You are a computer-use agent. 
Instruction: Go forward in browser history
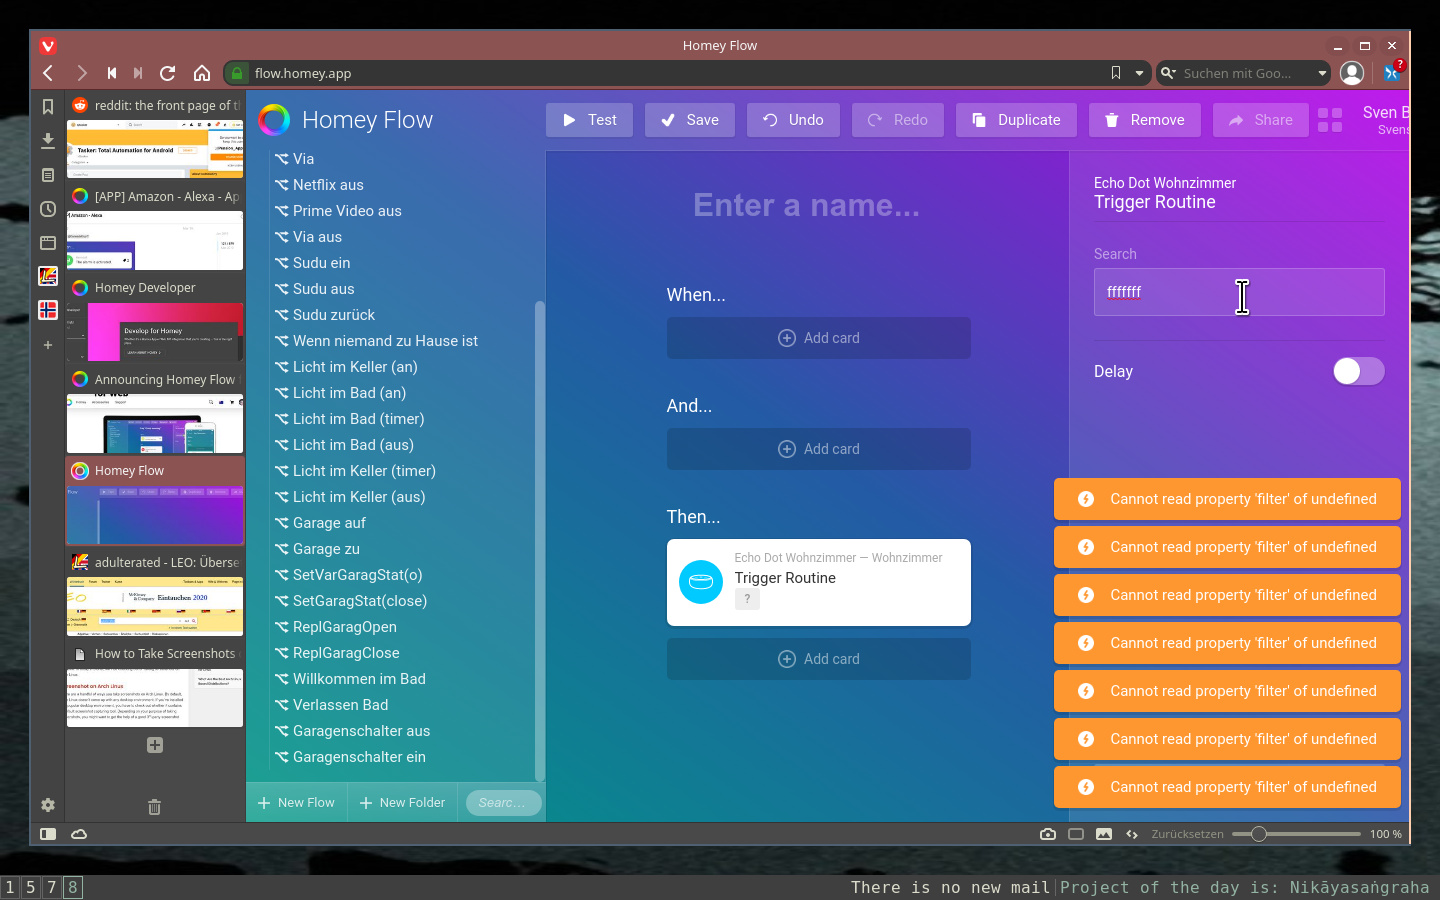[82, 73]
